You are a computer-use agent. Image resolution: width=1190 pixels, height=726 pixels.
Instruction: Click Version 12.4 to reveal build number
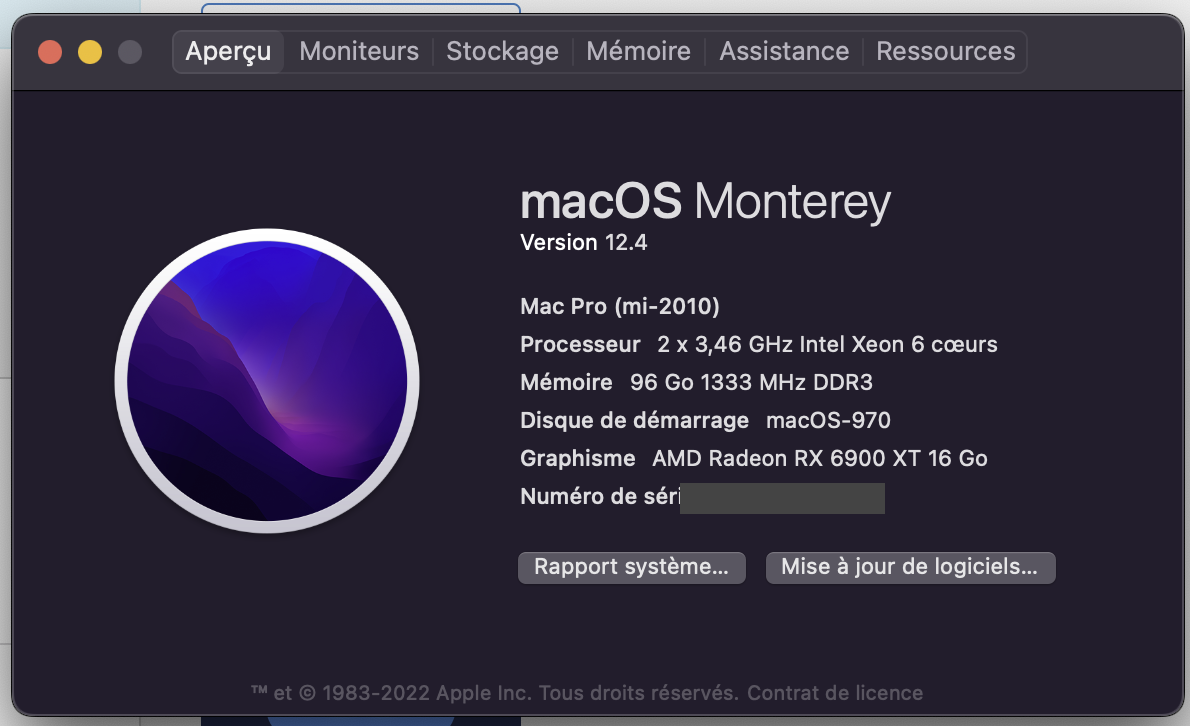pos(584,242)
